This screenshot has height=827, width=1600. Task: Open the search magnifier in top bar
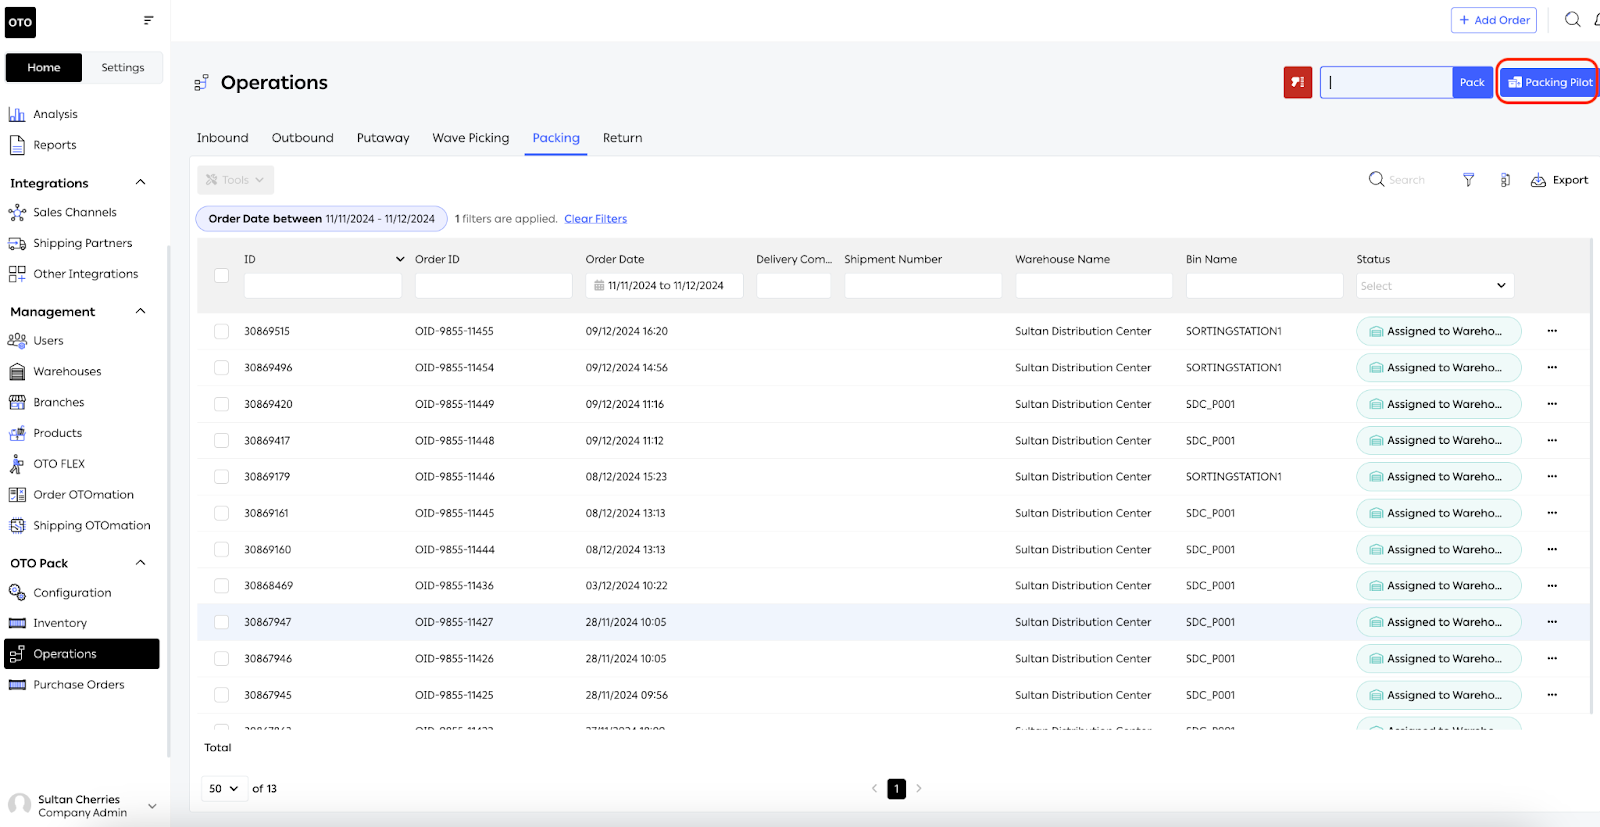[x=1572, y=19]
